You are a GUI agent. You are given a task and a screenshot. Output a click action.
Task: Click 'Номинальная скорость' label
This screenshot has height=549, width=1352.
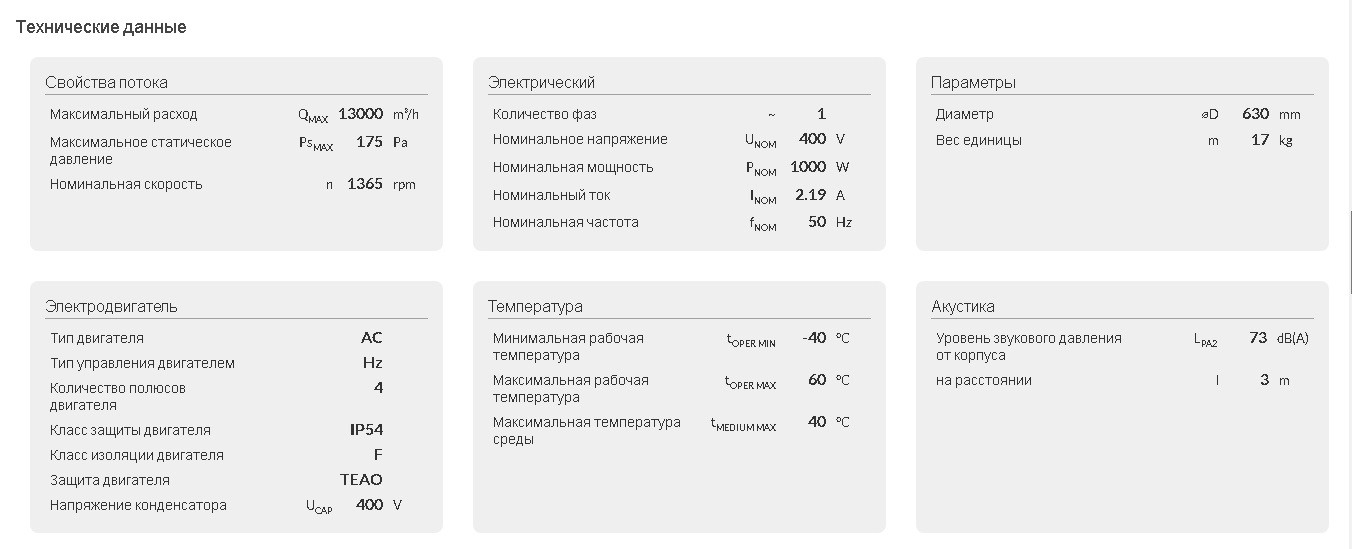[x=126, y=184]
